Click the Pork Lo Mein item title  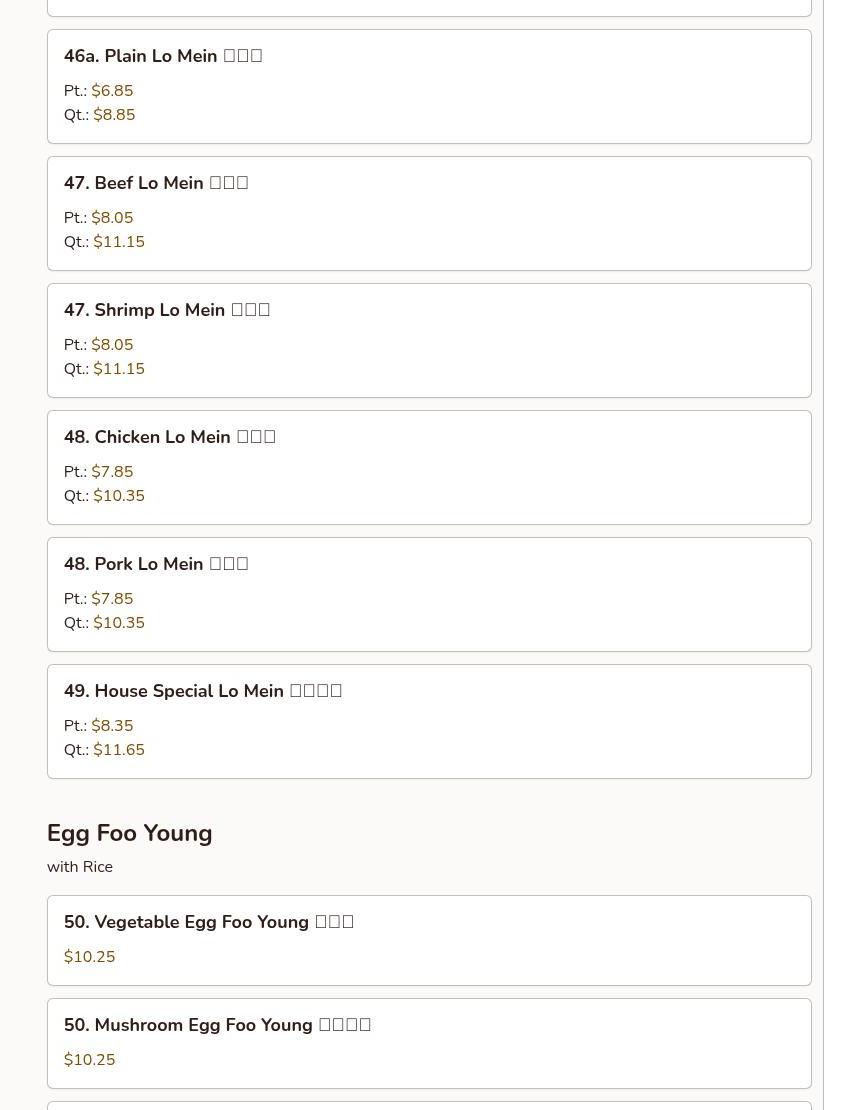pyautogui.click(x=156, y=564)
